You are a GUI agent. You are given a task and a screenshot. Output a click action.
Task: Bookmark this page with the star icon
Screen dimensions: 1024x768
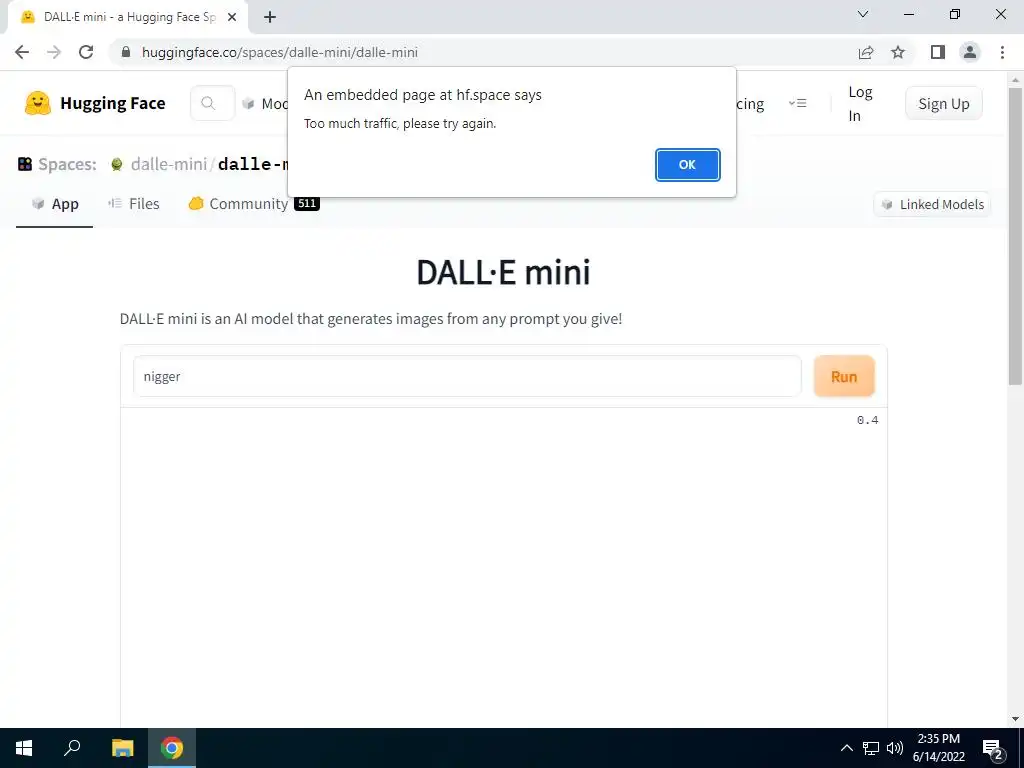pyautogui.click(x=898, y=52)
